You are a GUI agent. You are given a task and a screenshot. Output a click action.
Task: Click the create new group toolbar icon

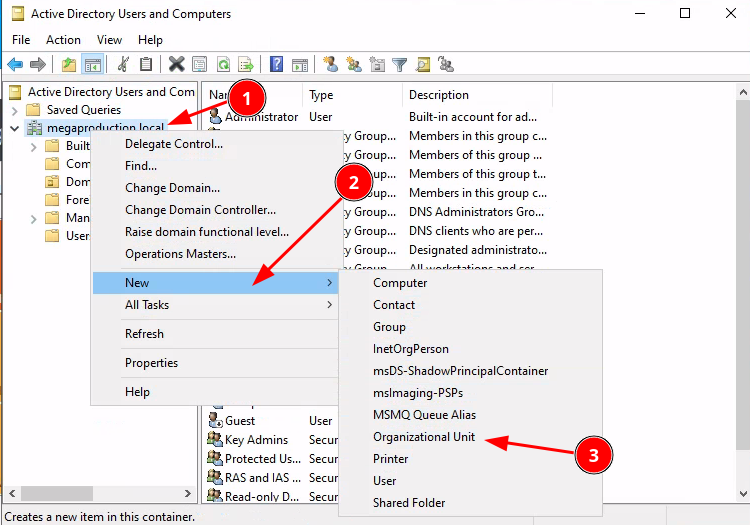click(353, 64)
